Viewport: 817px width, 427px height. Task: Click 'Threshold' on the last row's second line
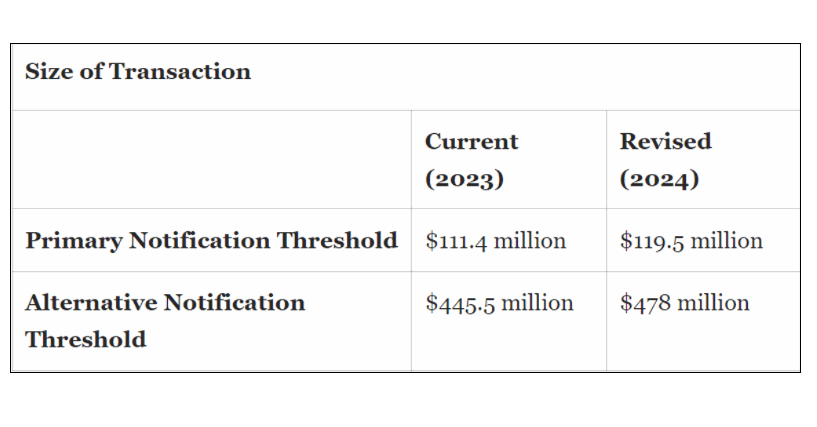click(85, 340)
